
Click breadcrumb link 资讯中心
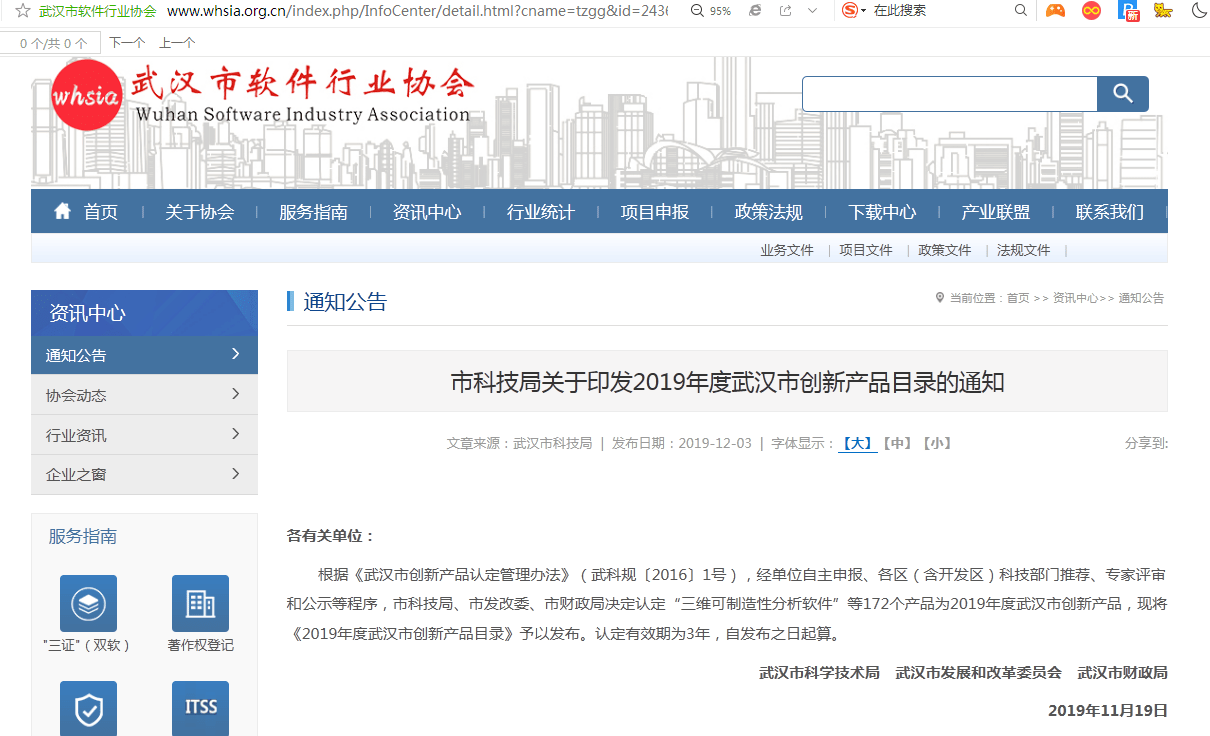point(1076,298)
